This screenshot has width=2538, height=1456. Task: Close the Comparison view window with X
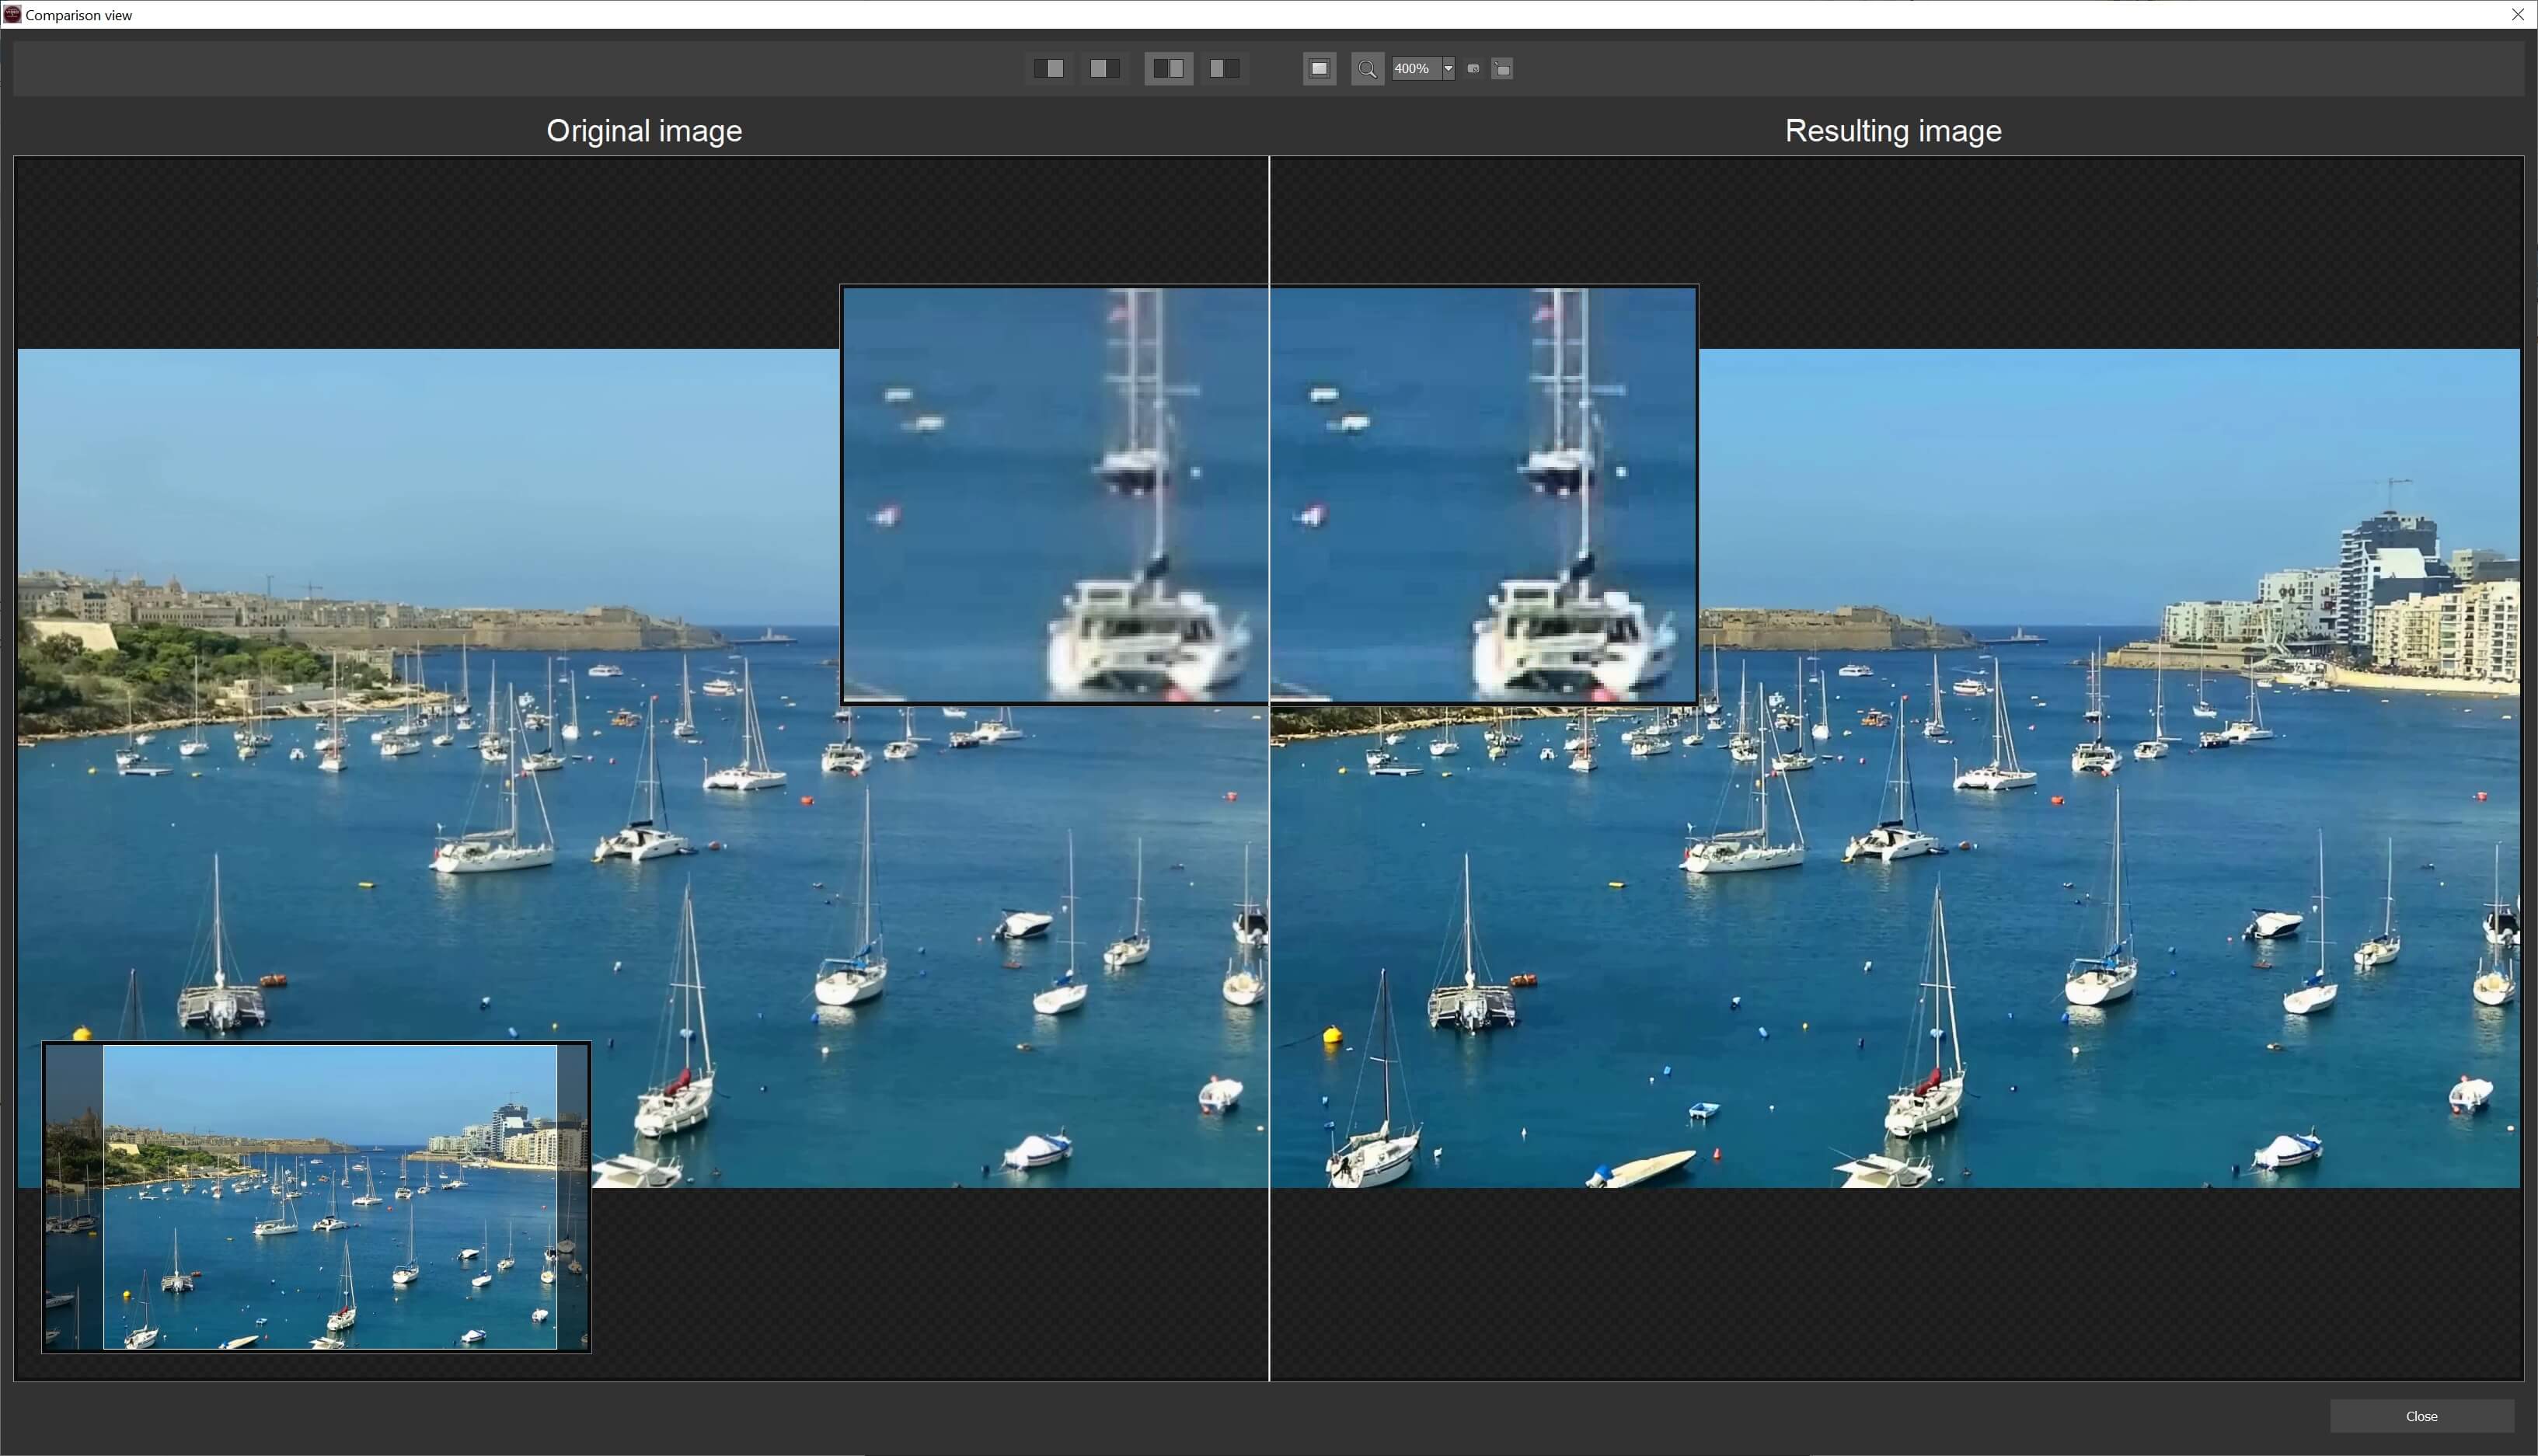coord(2518,14)
